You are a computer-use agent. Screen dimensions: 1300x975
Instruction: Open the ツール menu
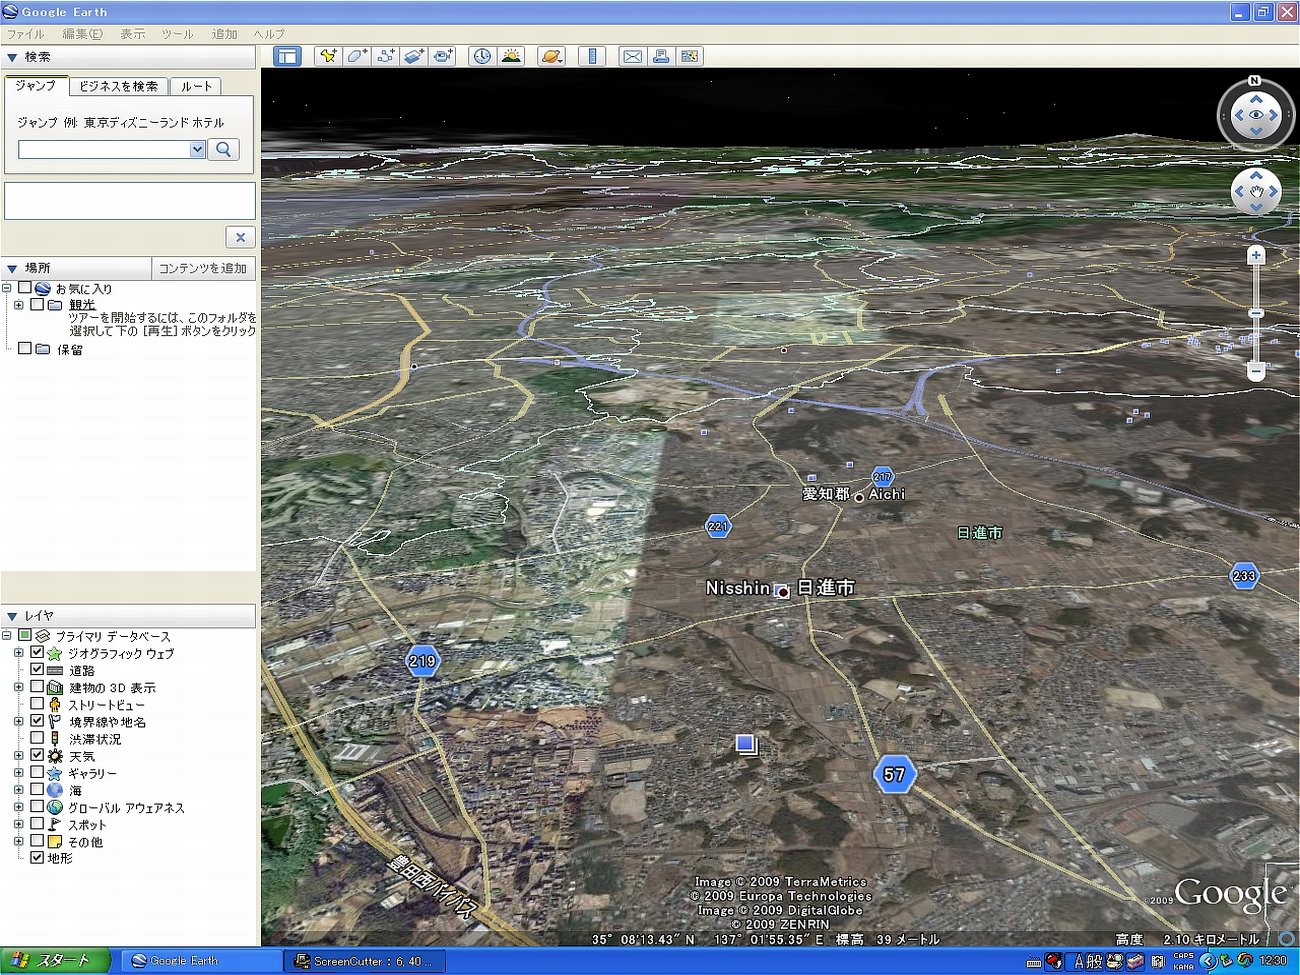click(x=178, y=34)
